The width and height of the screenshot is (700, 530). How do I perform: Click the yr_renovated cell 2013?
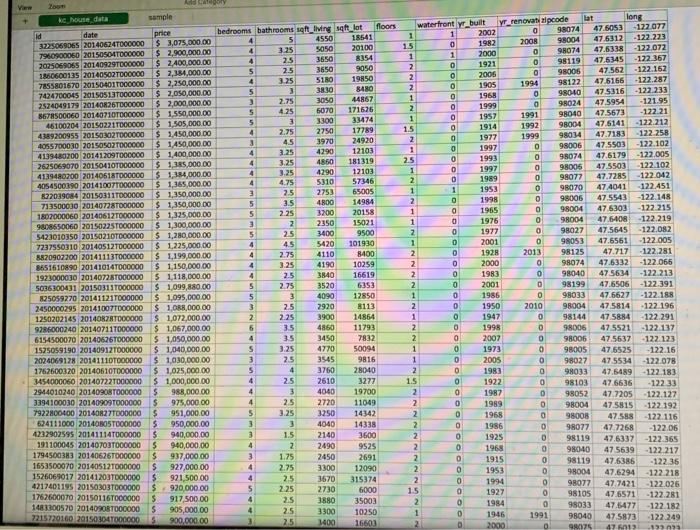[521, 252]
